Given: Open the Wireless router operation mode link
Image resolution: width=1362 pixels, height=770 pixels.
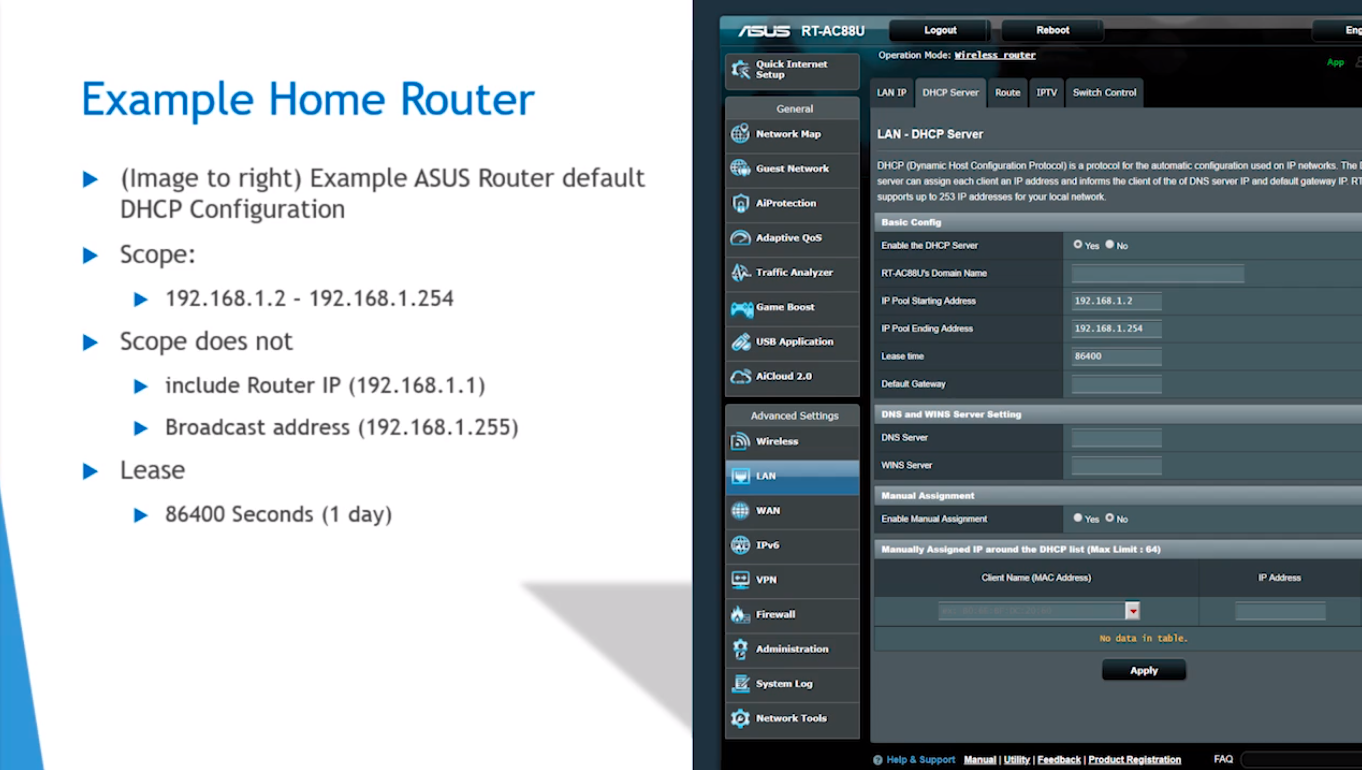Looking at the screenshot, I should click(x=995, y=56).
